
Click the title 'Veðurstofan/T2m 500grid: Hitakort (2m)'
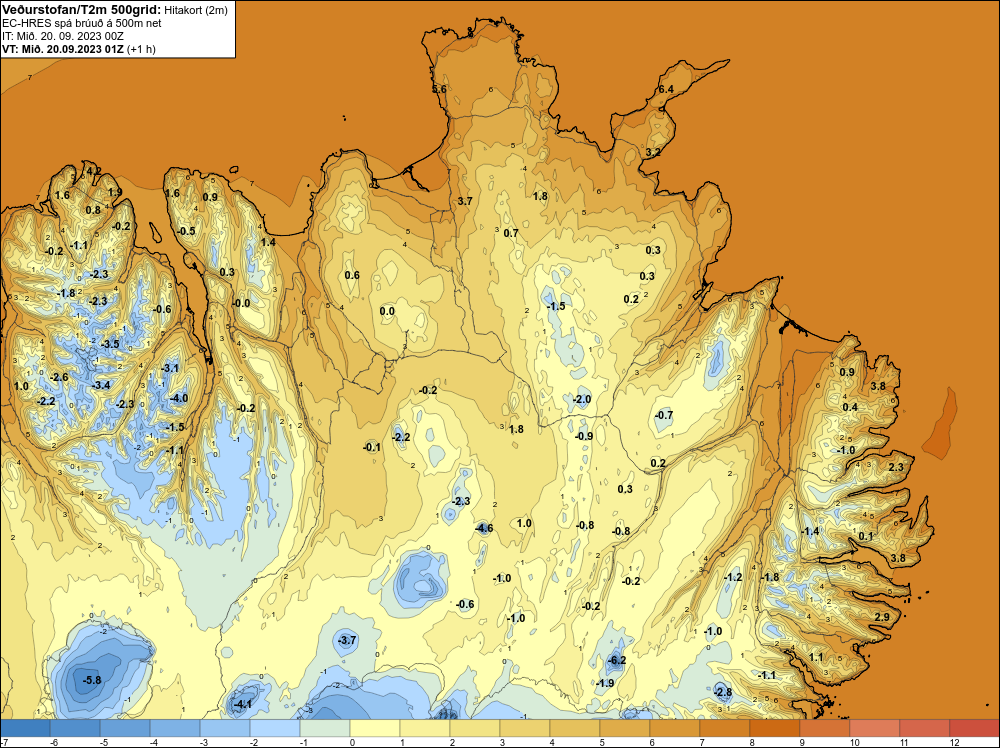point(114,9)
